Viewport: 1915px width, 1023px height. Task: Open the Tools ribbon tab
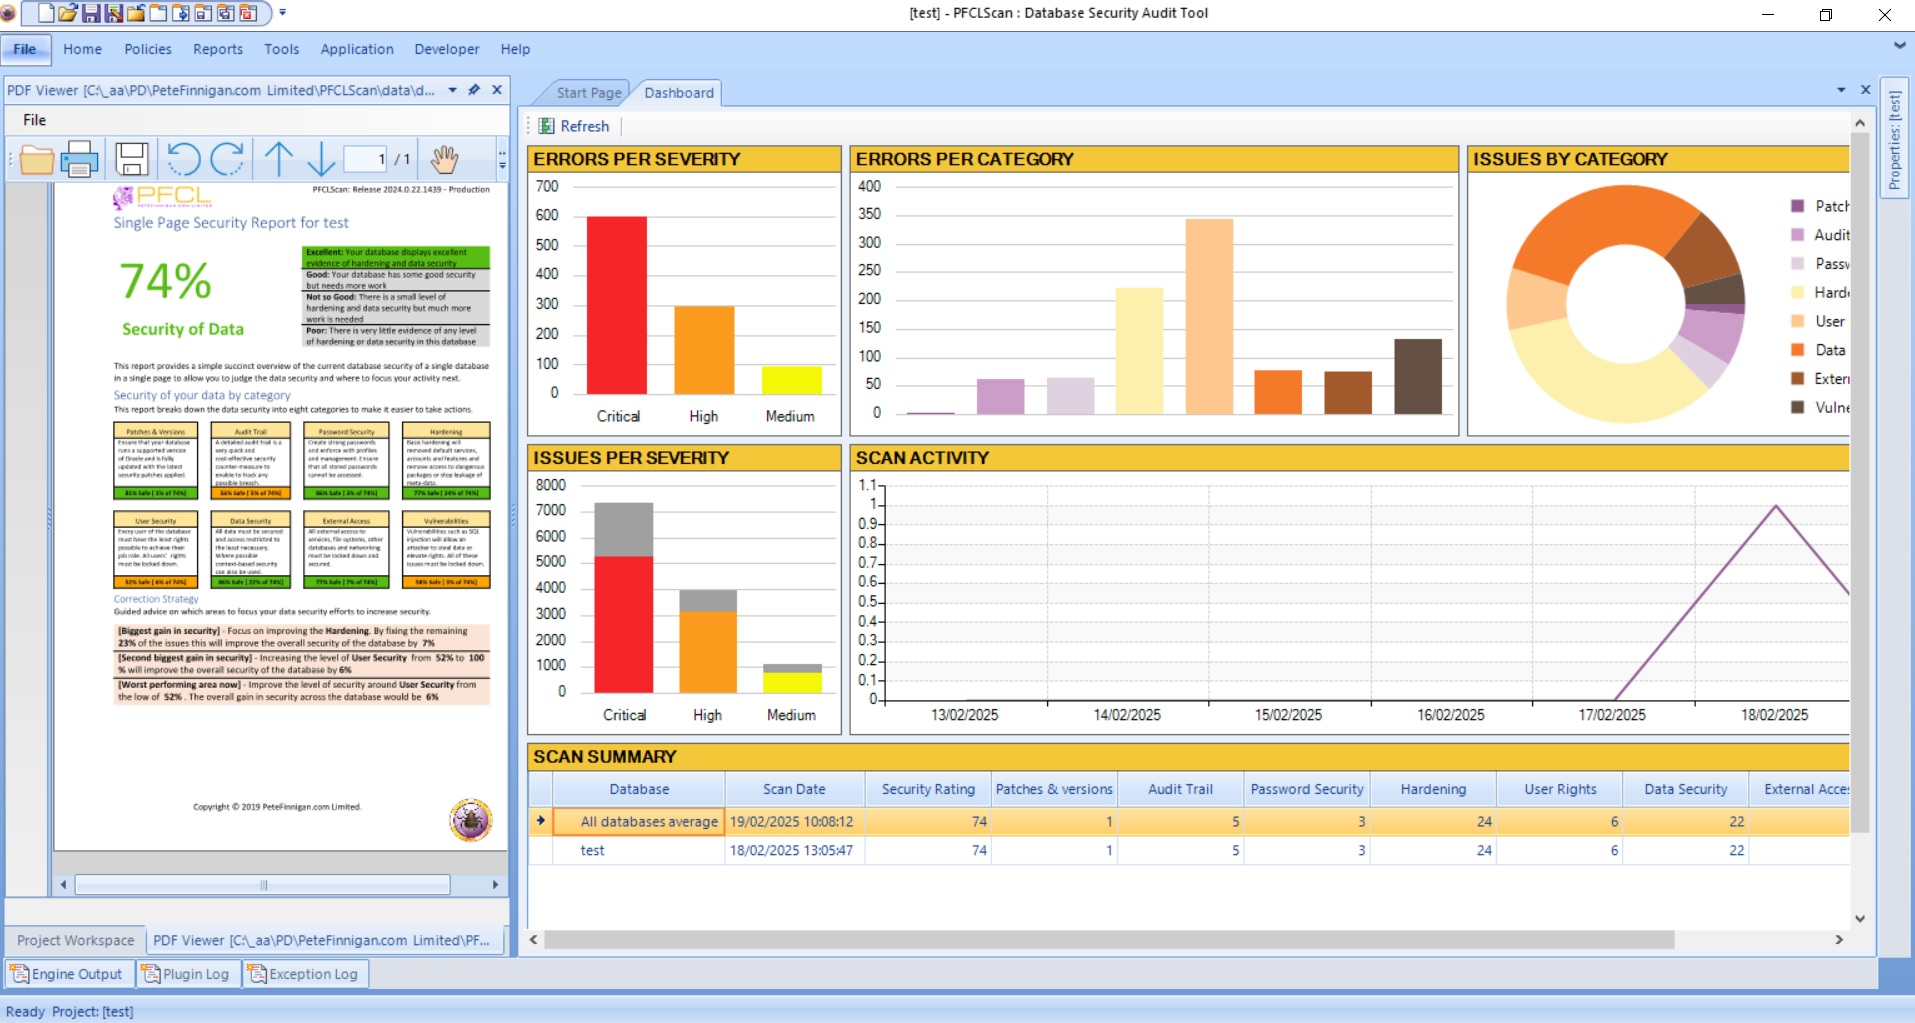click(282, 49)
